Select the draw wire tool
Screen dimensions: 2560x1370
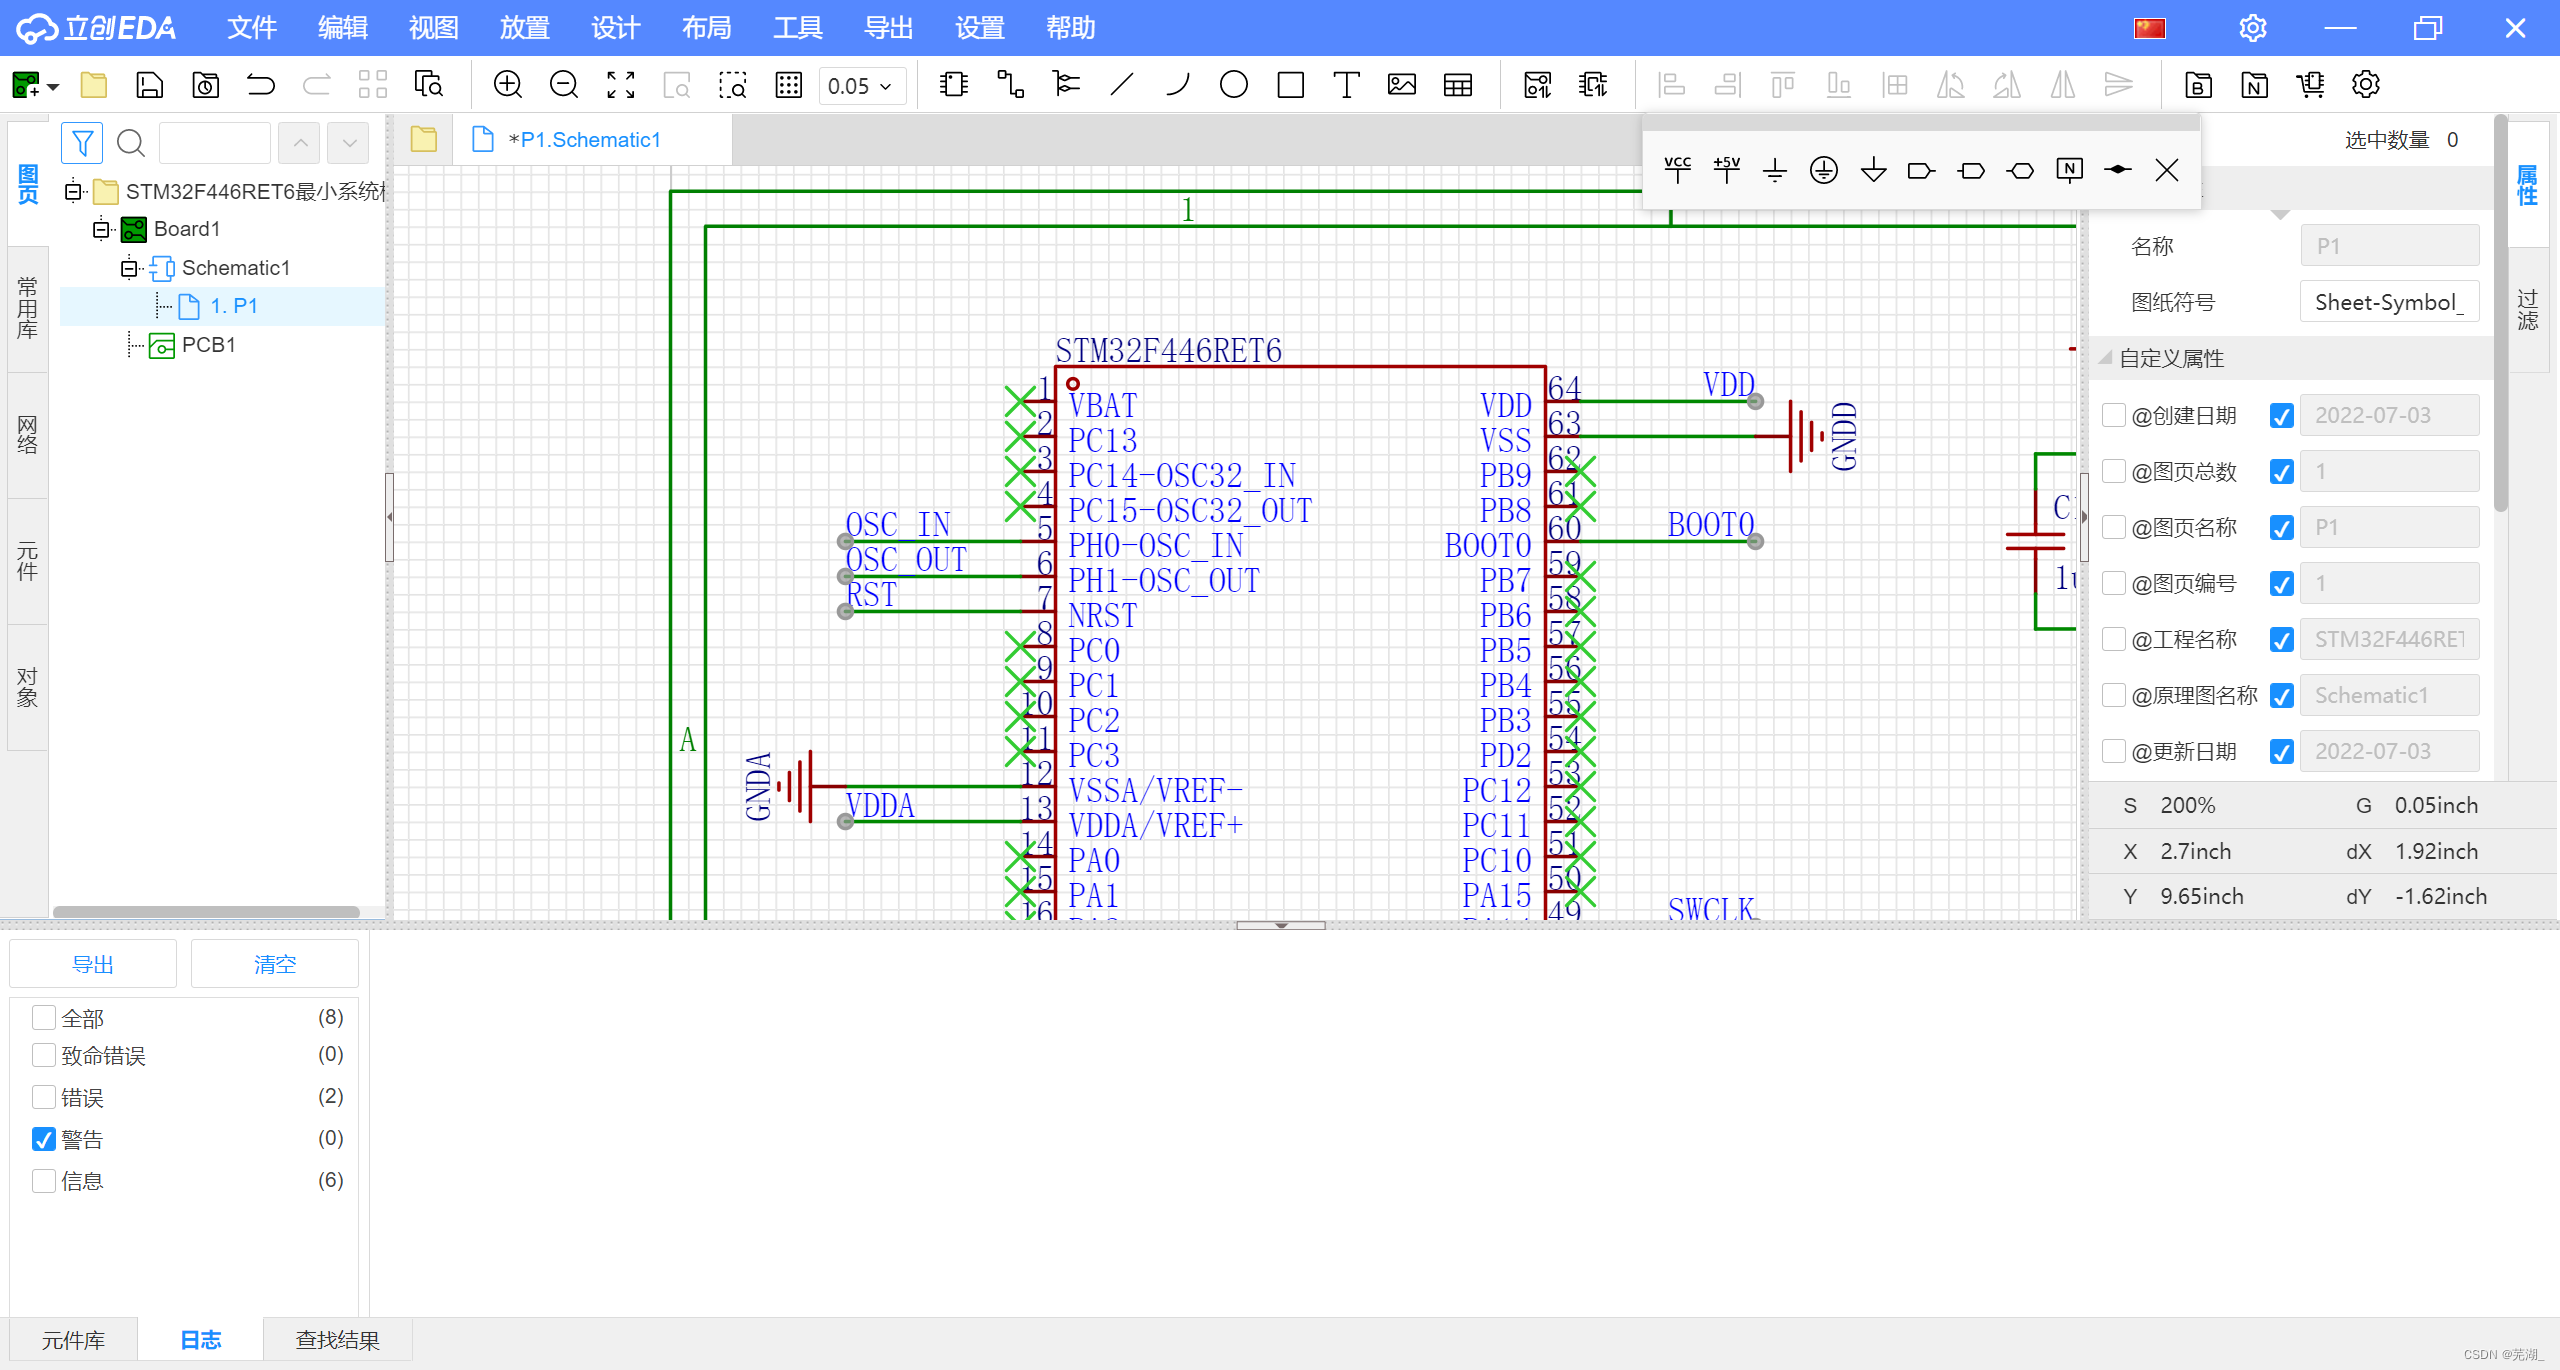click(x=1010, y=85)
